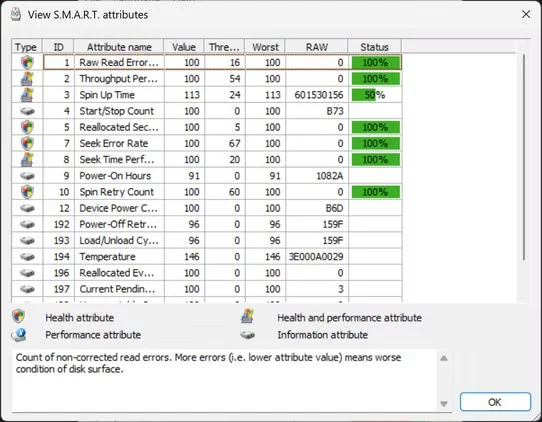Click the S.M.A.R.T. dialog title bar icon
Image resolution: width=542 pixels, height=422 pixels.
16,15
